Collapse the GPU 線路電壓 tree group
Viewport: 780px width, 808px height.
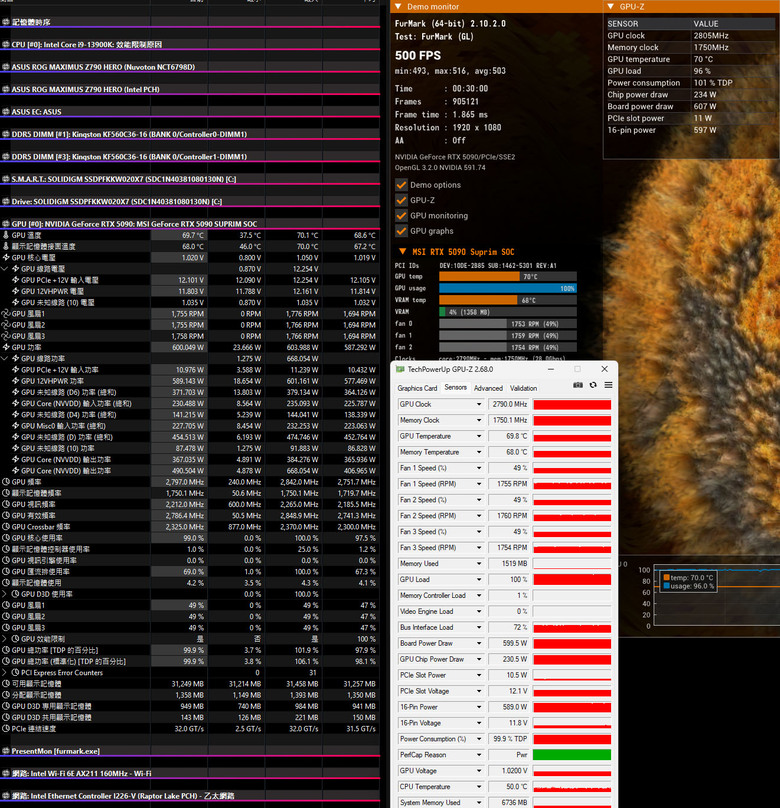coord(5,269)
